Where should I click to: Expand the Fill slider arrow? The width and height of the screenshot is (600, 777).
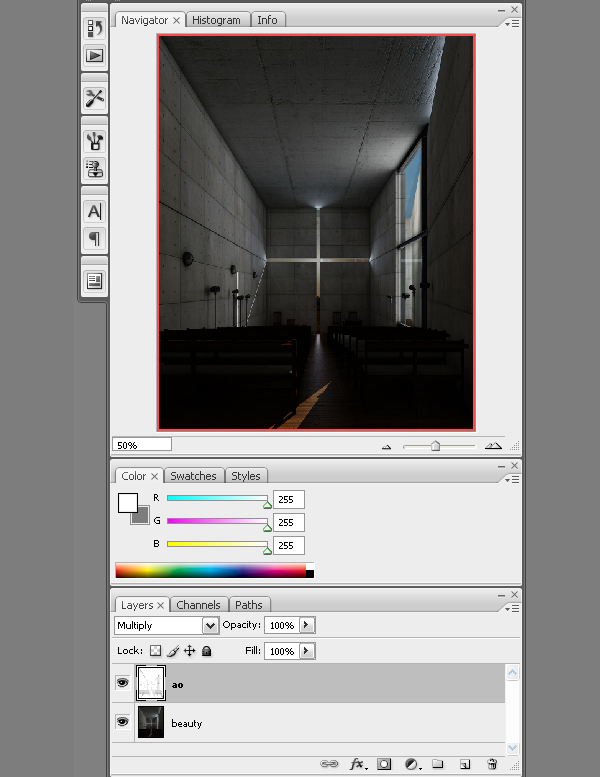pyautogui.click(x=306, y=651)
